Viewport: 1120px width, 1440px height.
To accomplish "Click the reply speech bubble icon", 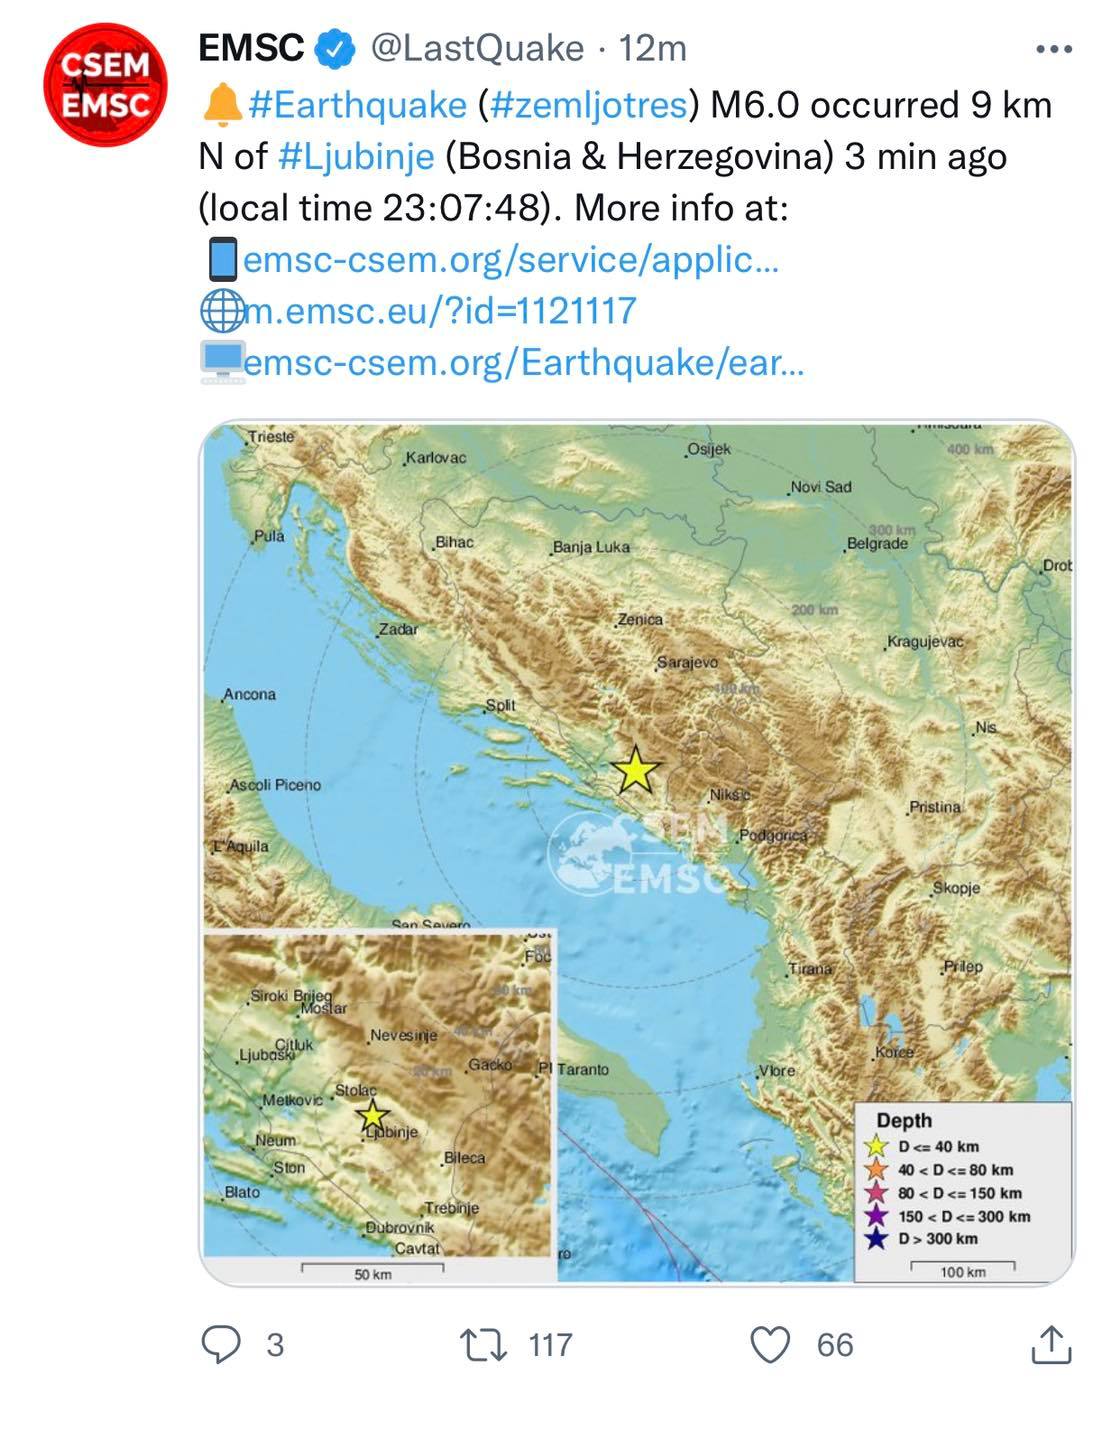I will [221, 1345].
